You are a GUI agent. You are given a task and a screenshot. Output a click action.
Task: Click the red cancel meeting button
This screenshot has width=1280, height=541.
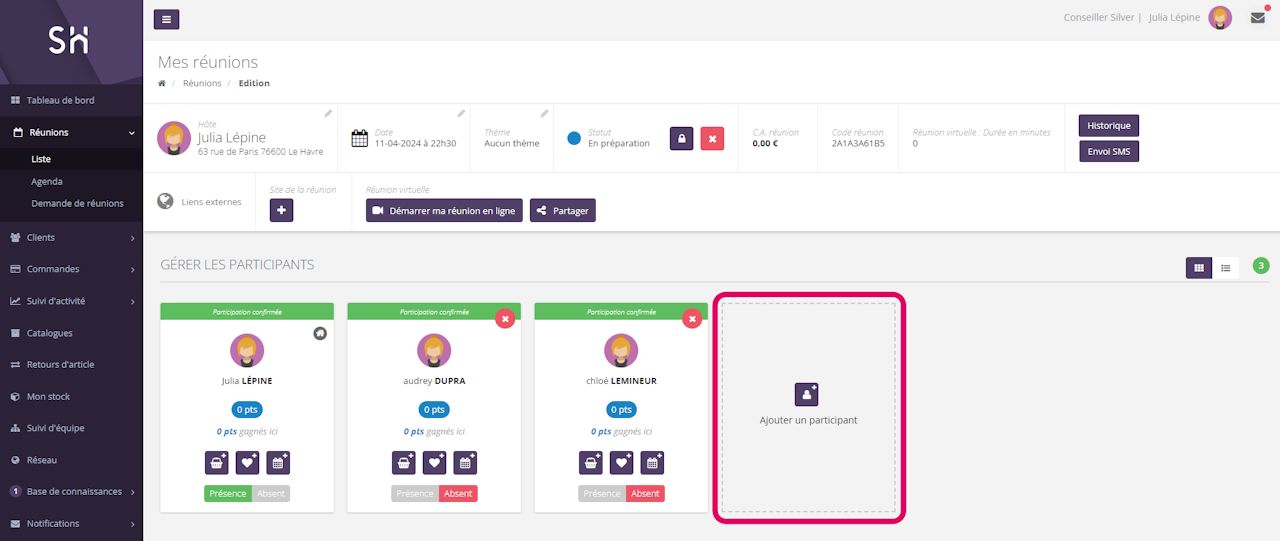(712, 139)
